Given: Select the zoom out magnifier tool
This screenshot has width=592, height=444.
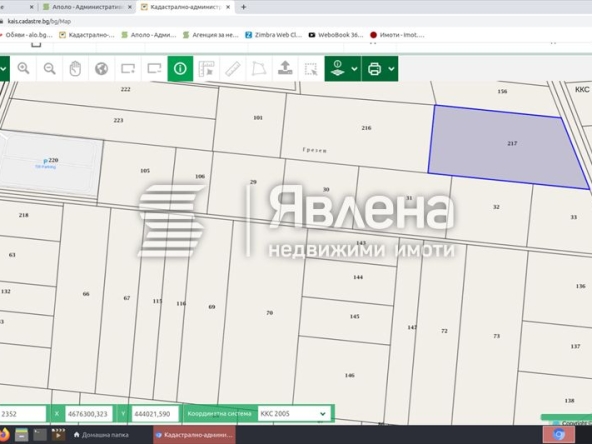Looking at the screenshot, I should pos(49,69).
